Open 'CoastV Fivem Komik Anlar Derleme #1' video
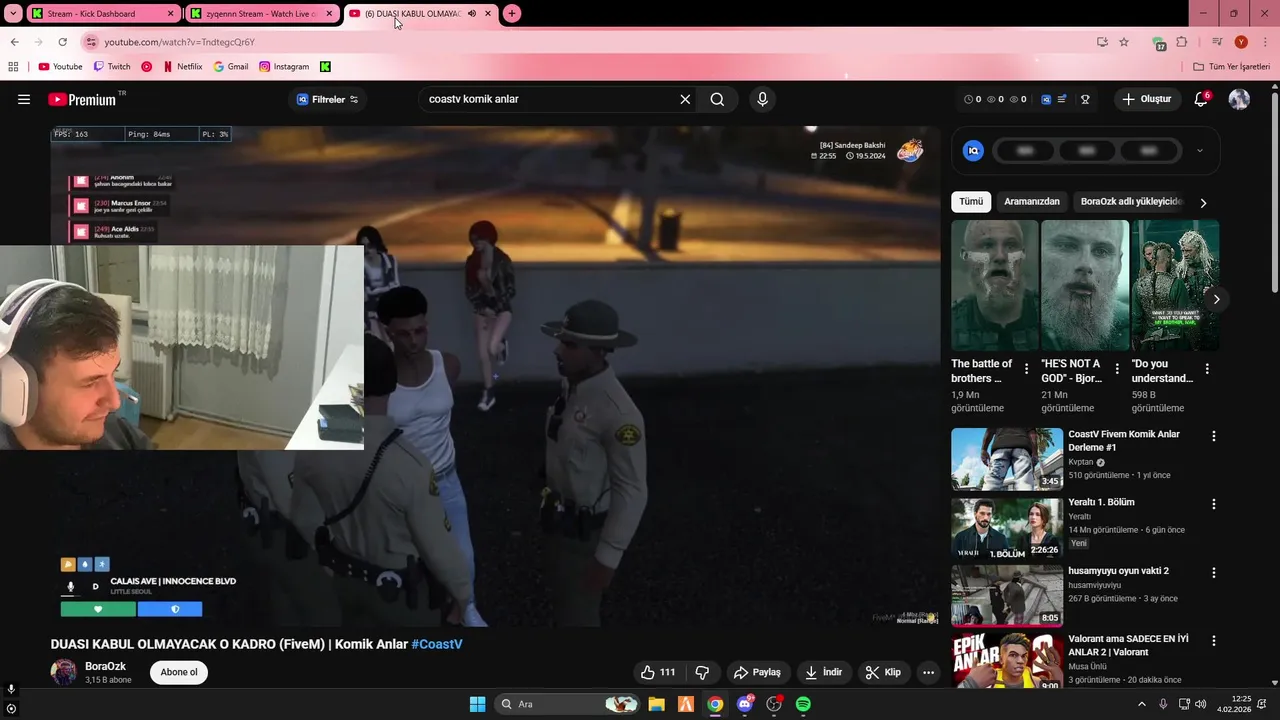 pyautogui.click(x=1007, y=459)
